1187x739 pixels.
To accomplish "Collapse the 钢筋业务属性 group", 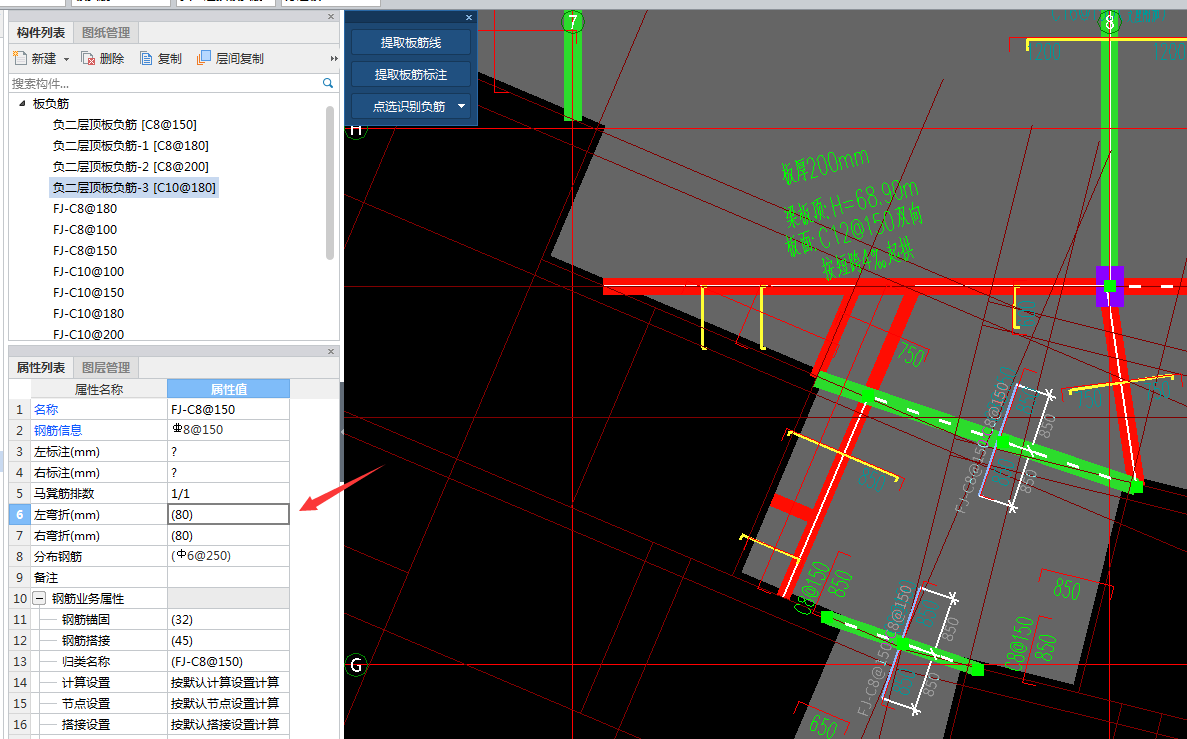I will (x=39, y=598).
